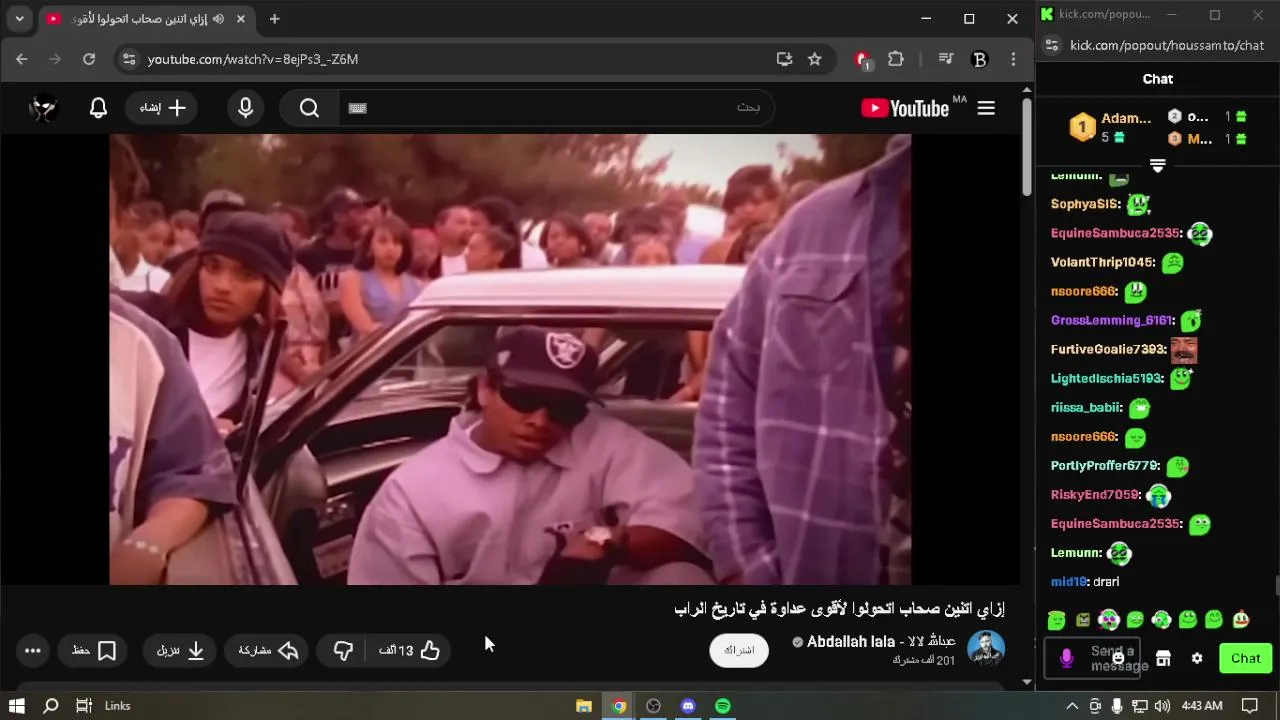Go forward in Chrome history
The image size is (1280, 720).
55,59
